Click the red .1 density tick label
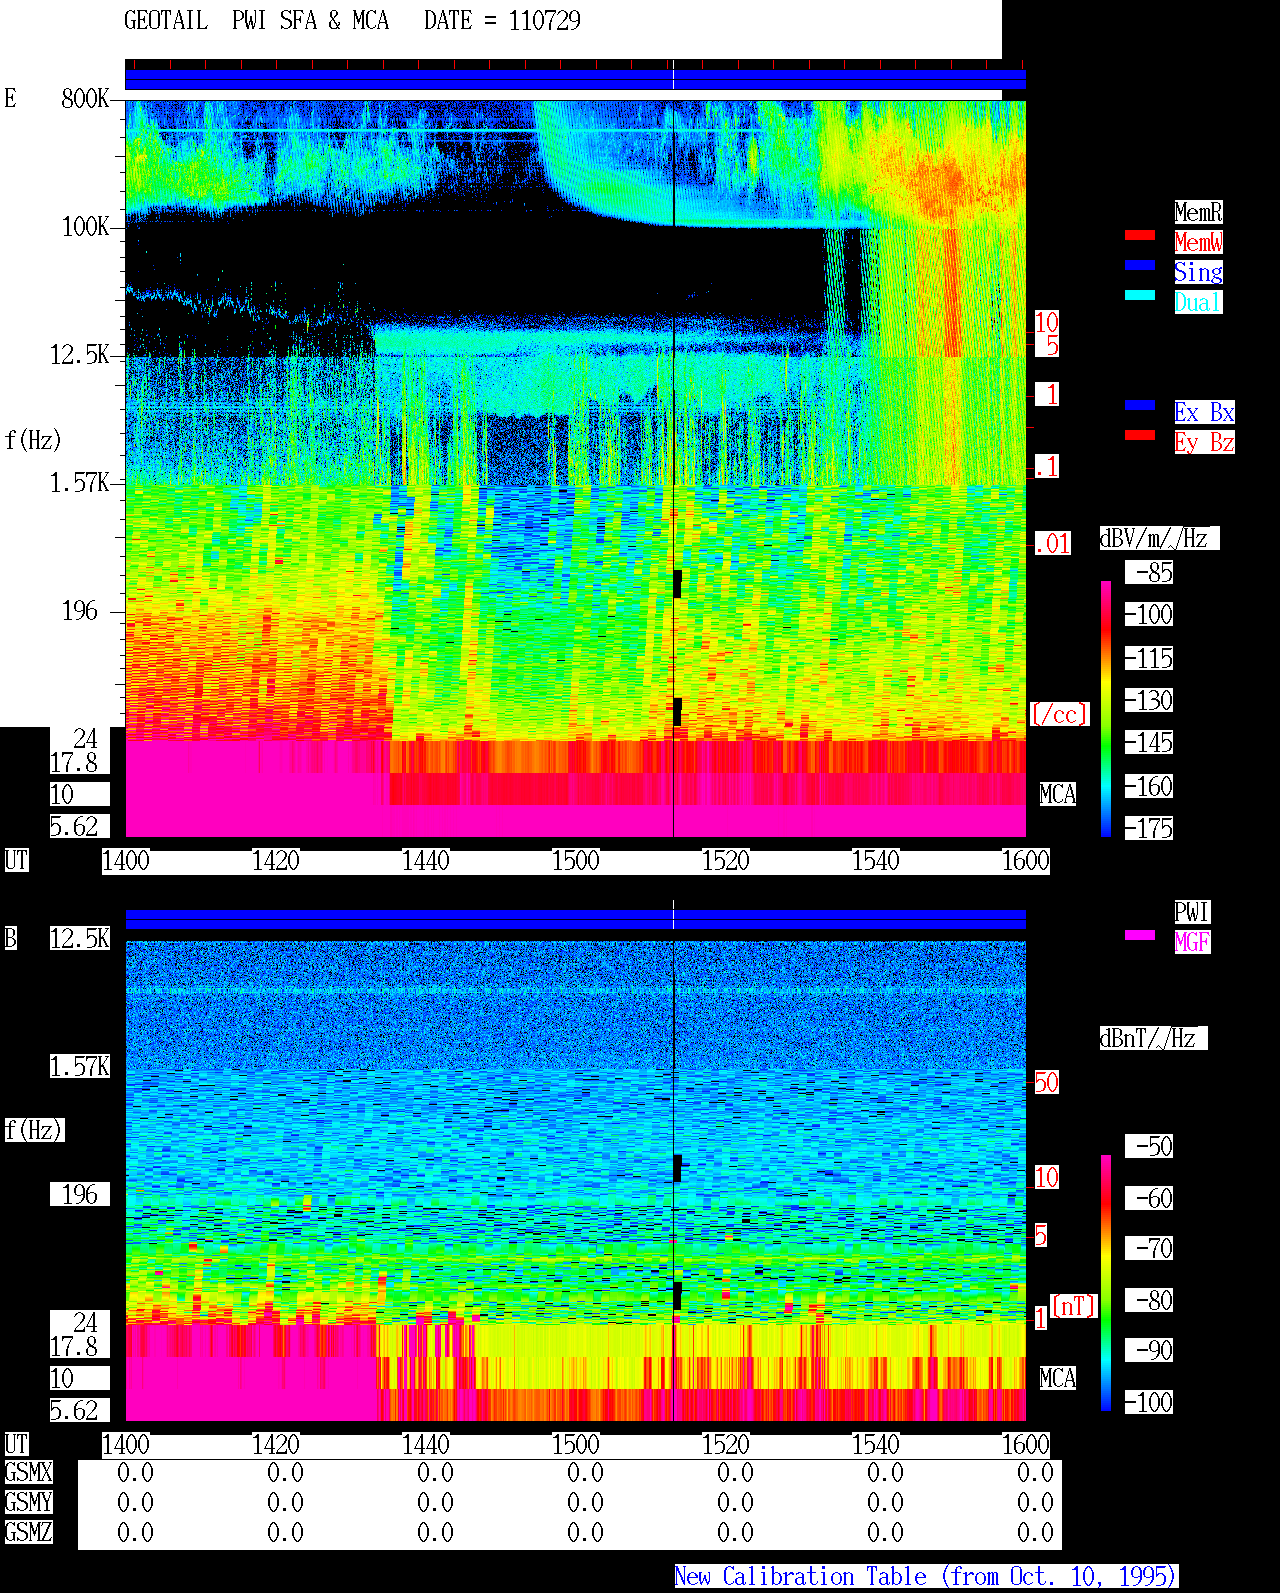Image resolution: width=1280 pixels, height=1593 pixels. coord(1047,466)
